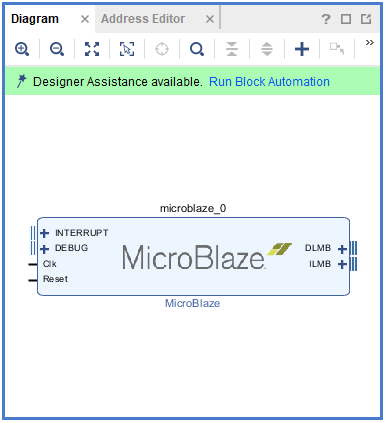Open the help question mark icon
This screenshot has width=387, height=423.
326,19
